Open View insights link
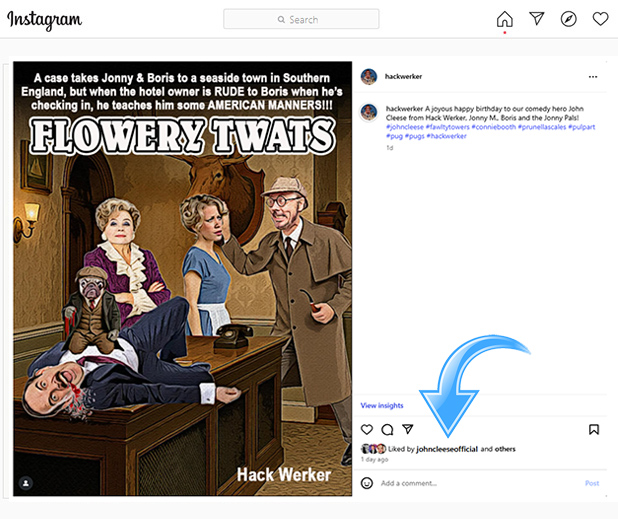The image size is (618, 519). (x=382, y=405)
